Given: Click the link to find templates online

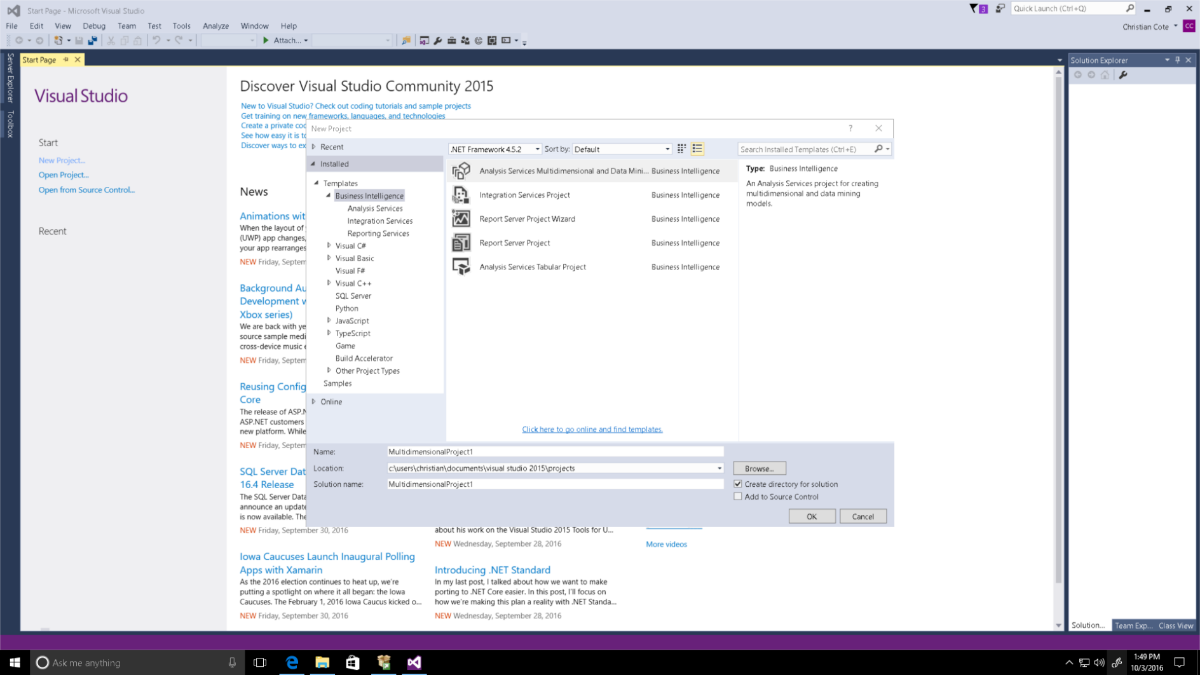Looking at the screenshot, I should pos(592,429).
